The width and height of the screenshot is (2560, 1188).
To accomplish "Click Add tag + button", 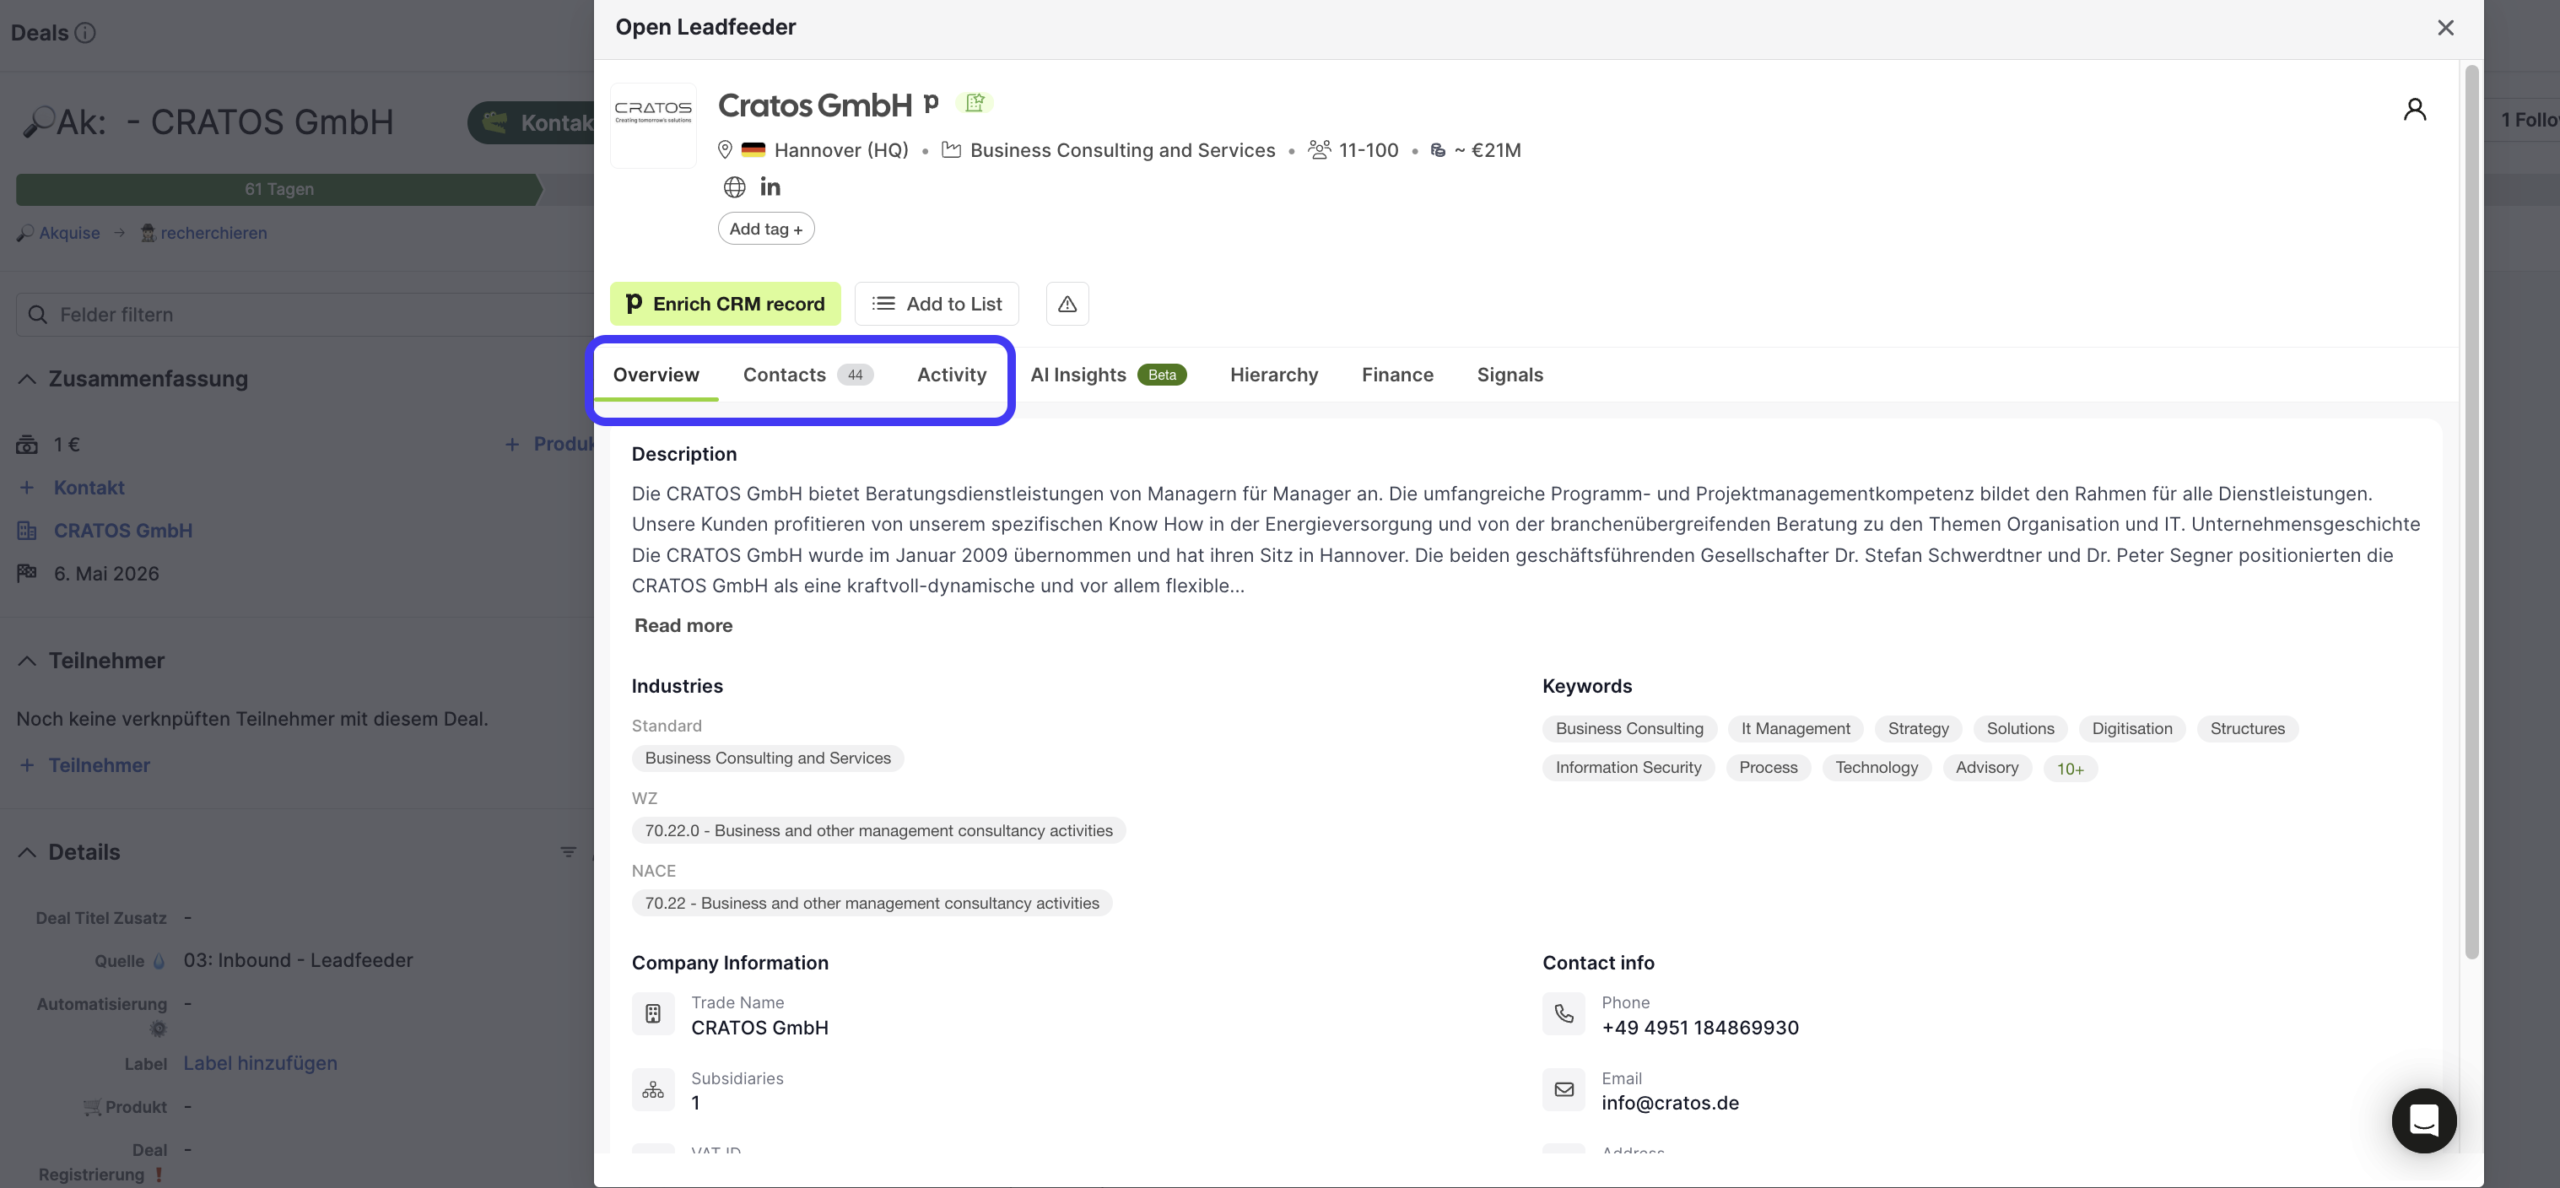I will coord(766,229).
